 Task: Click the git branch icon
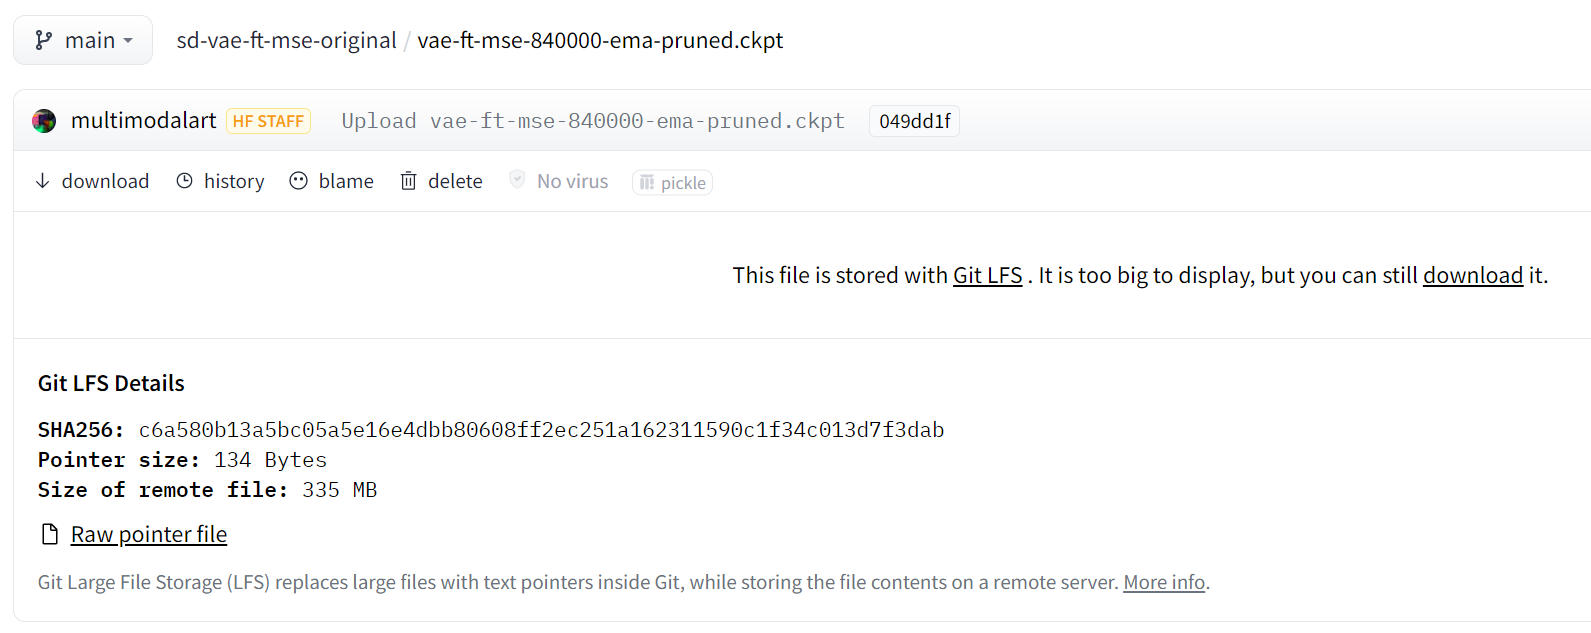[43, 40]
